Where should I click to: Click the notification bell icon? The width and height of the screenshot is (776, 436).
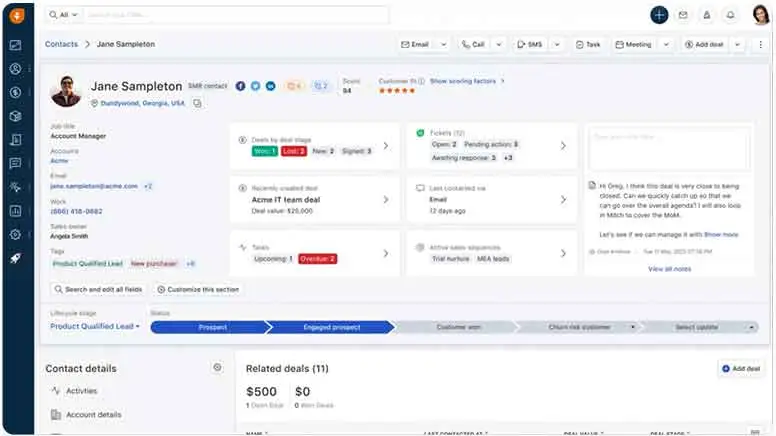click(731, 15)
